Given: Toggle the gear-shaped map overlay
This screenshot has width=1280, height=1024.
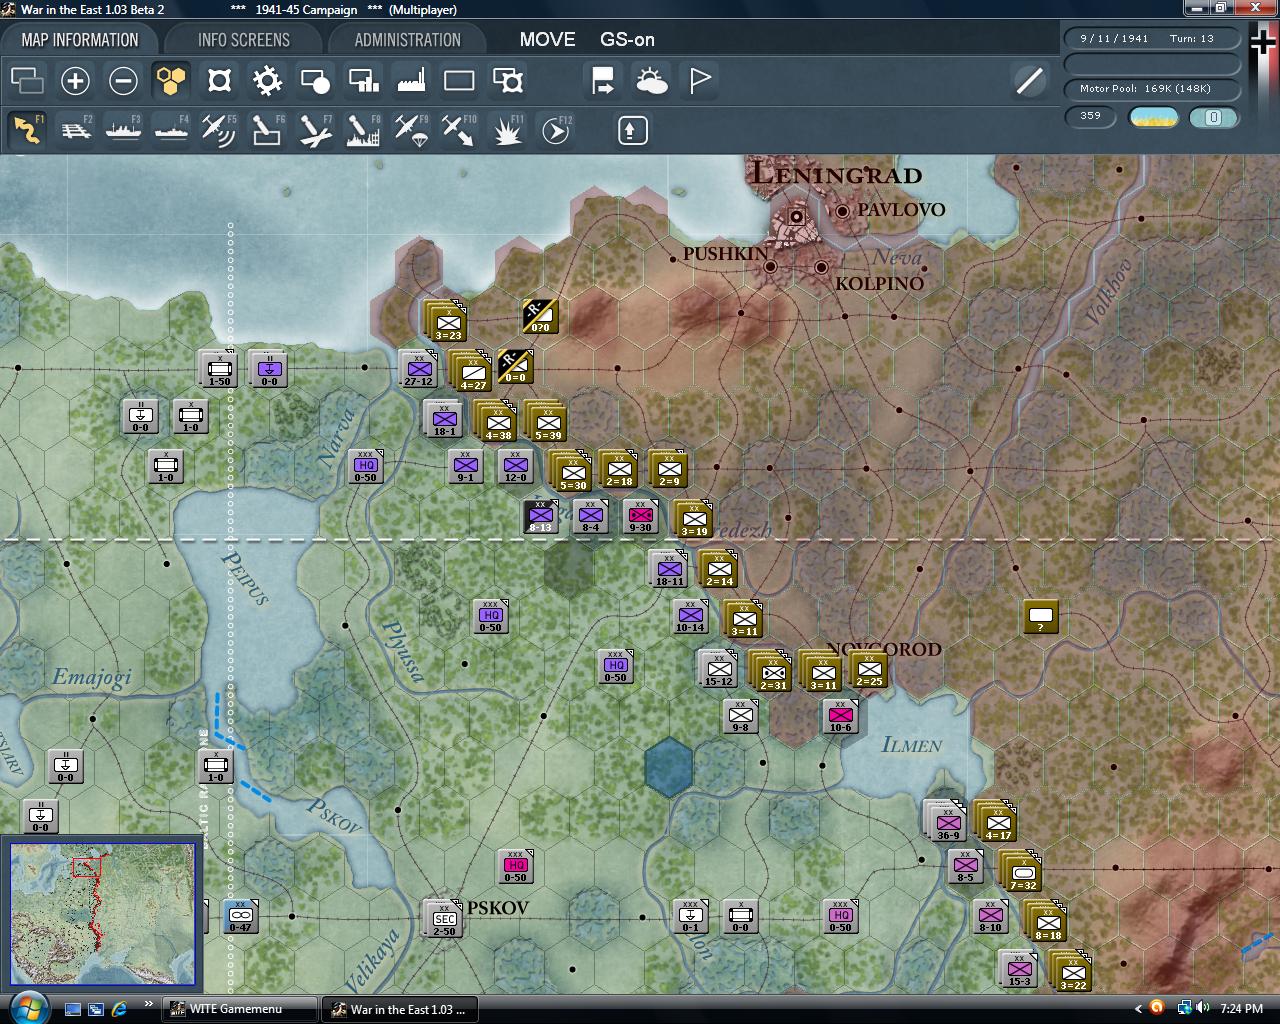Looking at the screenshot, I should [267, 81].
